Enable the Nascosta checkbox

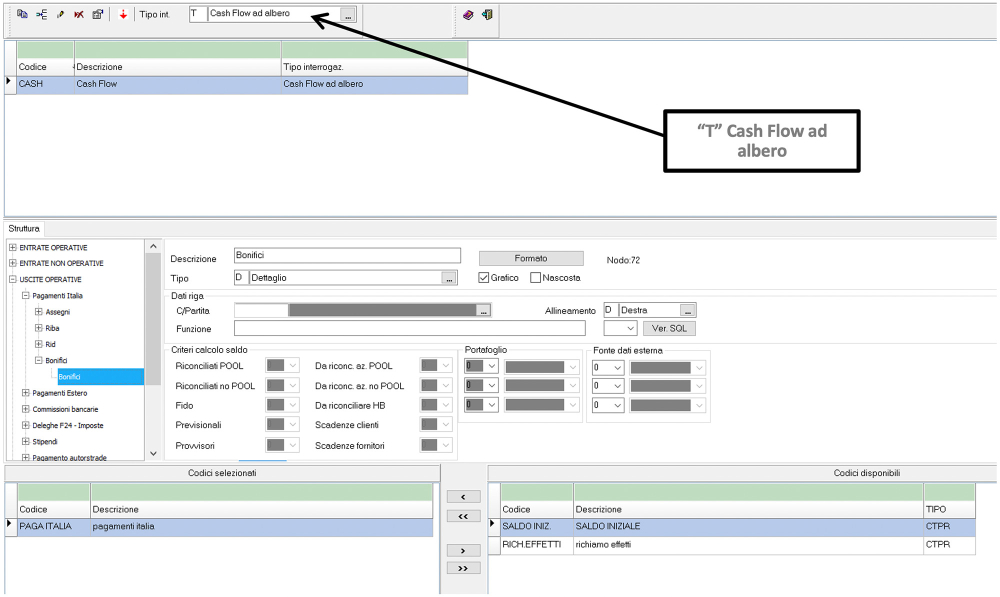coord(533,278)
